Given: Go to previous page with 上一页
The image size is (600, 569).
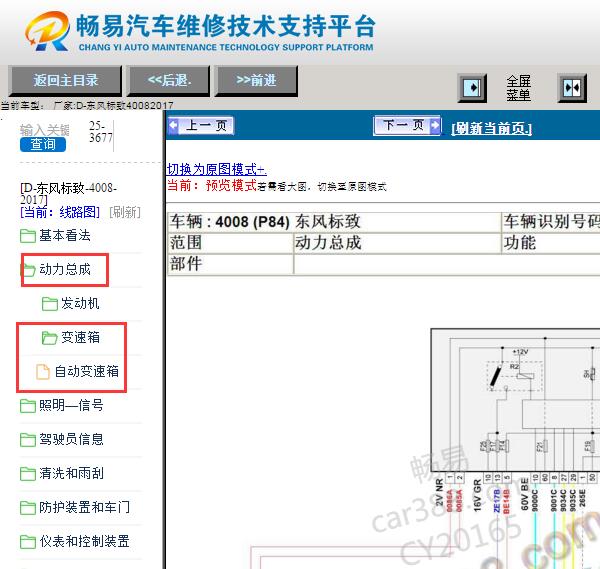Looking at the screenshot, I should (201, 125).
